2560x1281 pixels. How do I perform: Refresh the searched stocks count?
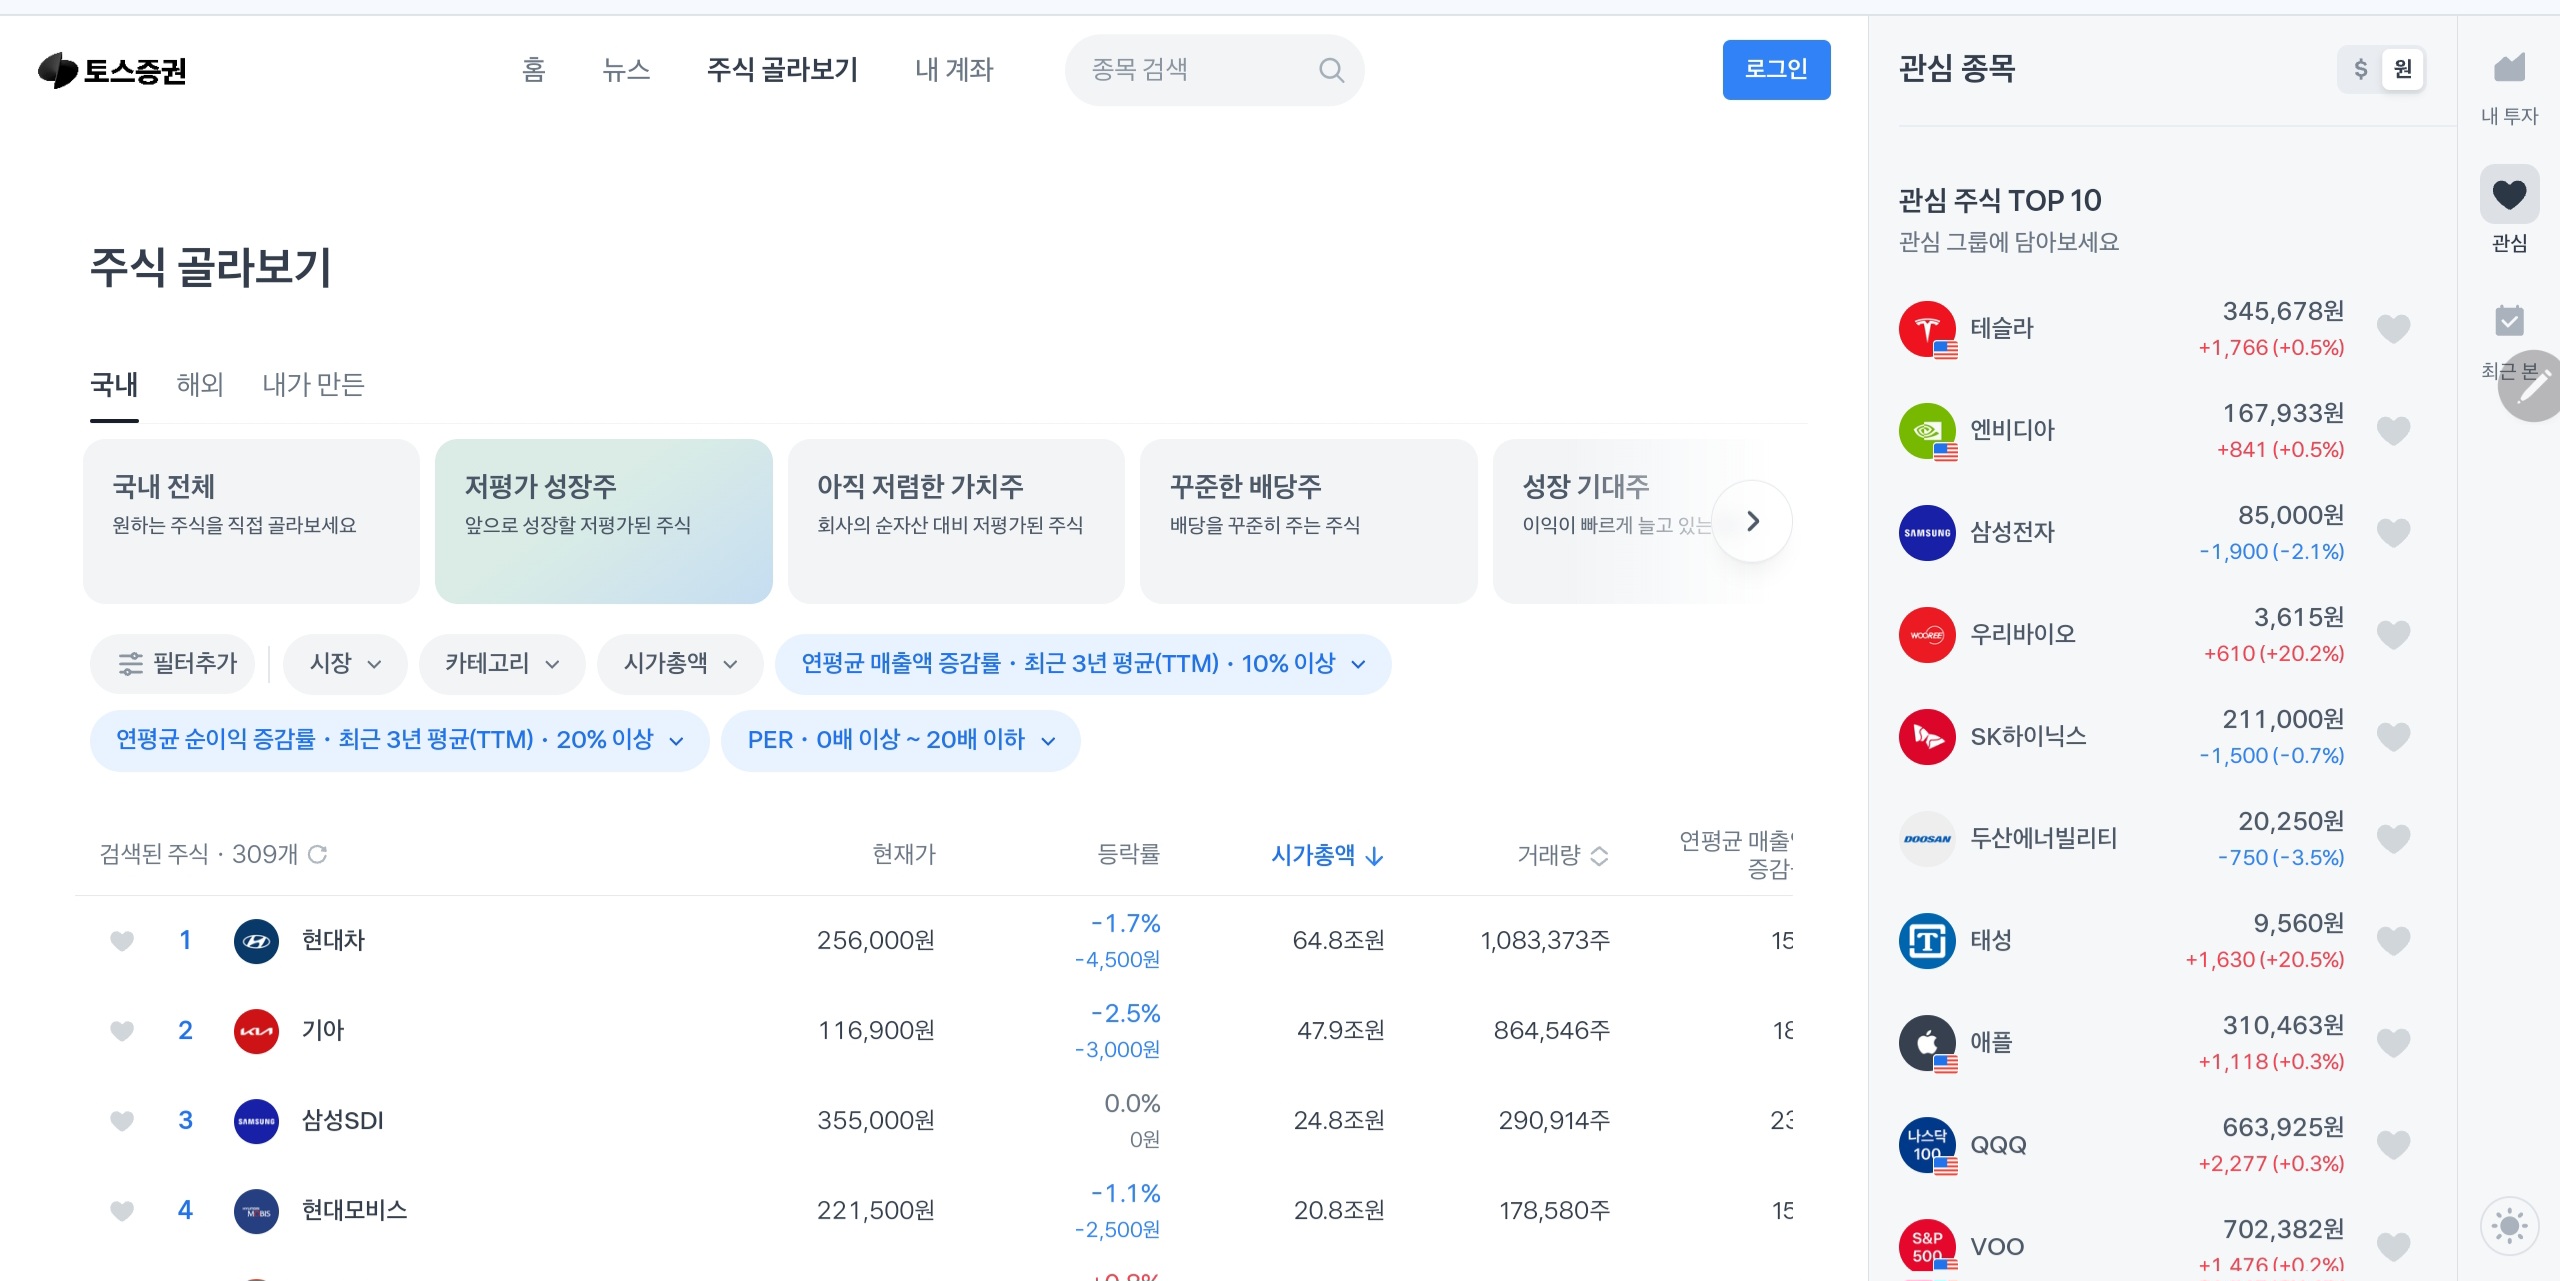tap(318, 854)
